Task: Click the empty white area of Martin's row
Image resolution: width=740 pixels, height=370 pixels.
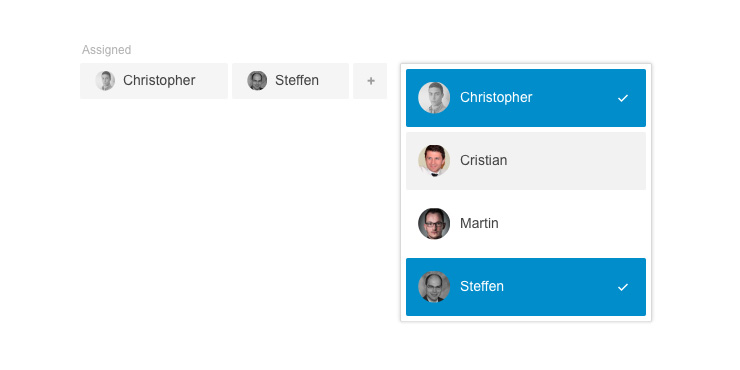Action: (571, 224)
